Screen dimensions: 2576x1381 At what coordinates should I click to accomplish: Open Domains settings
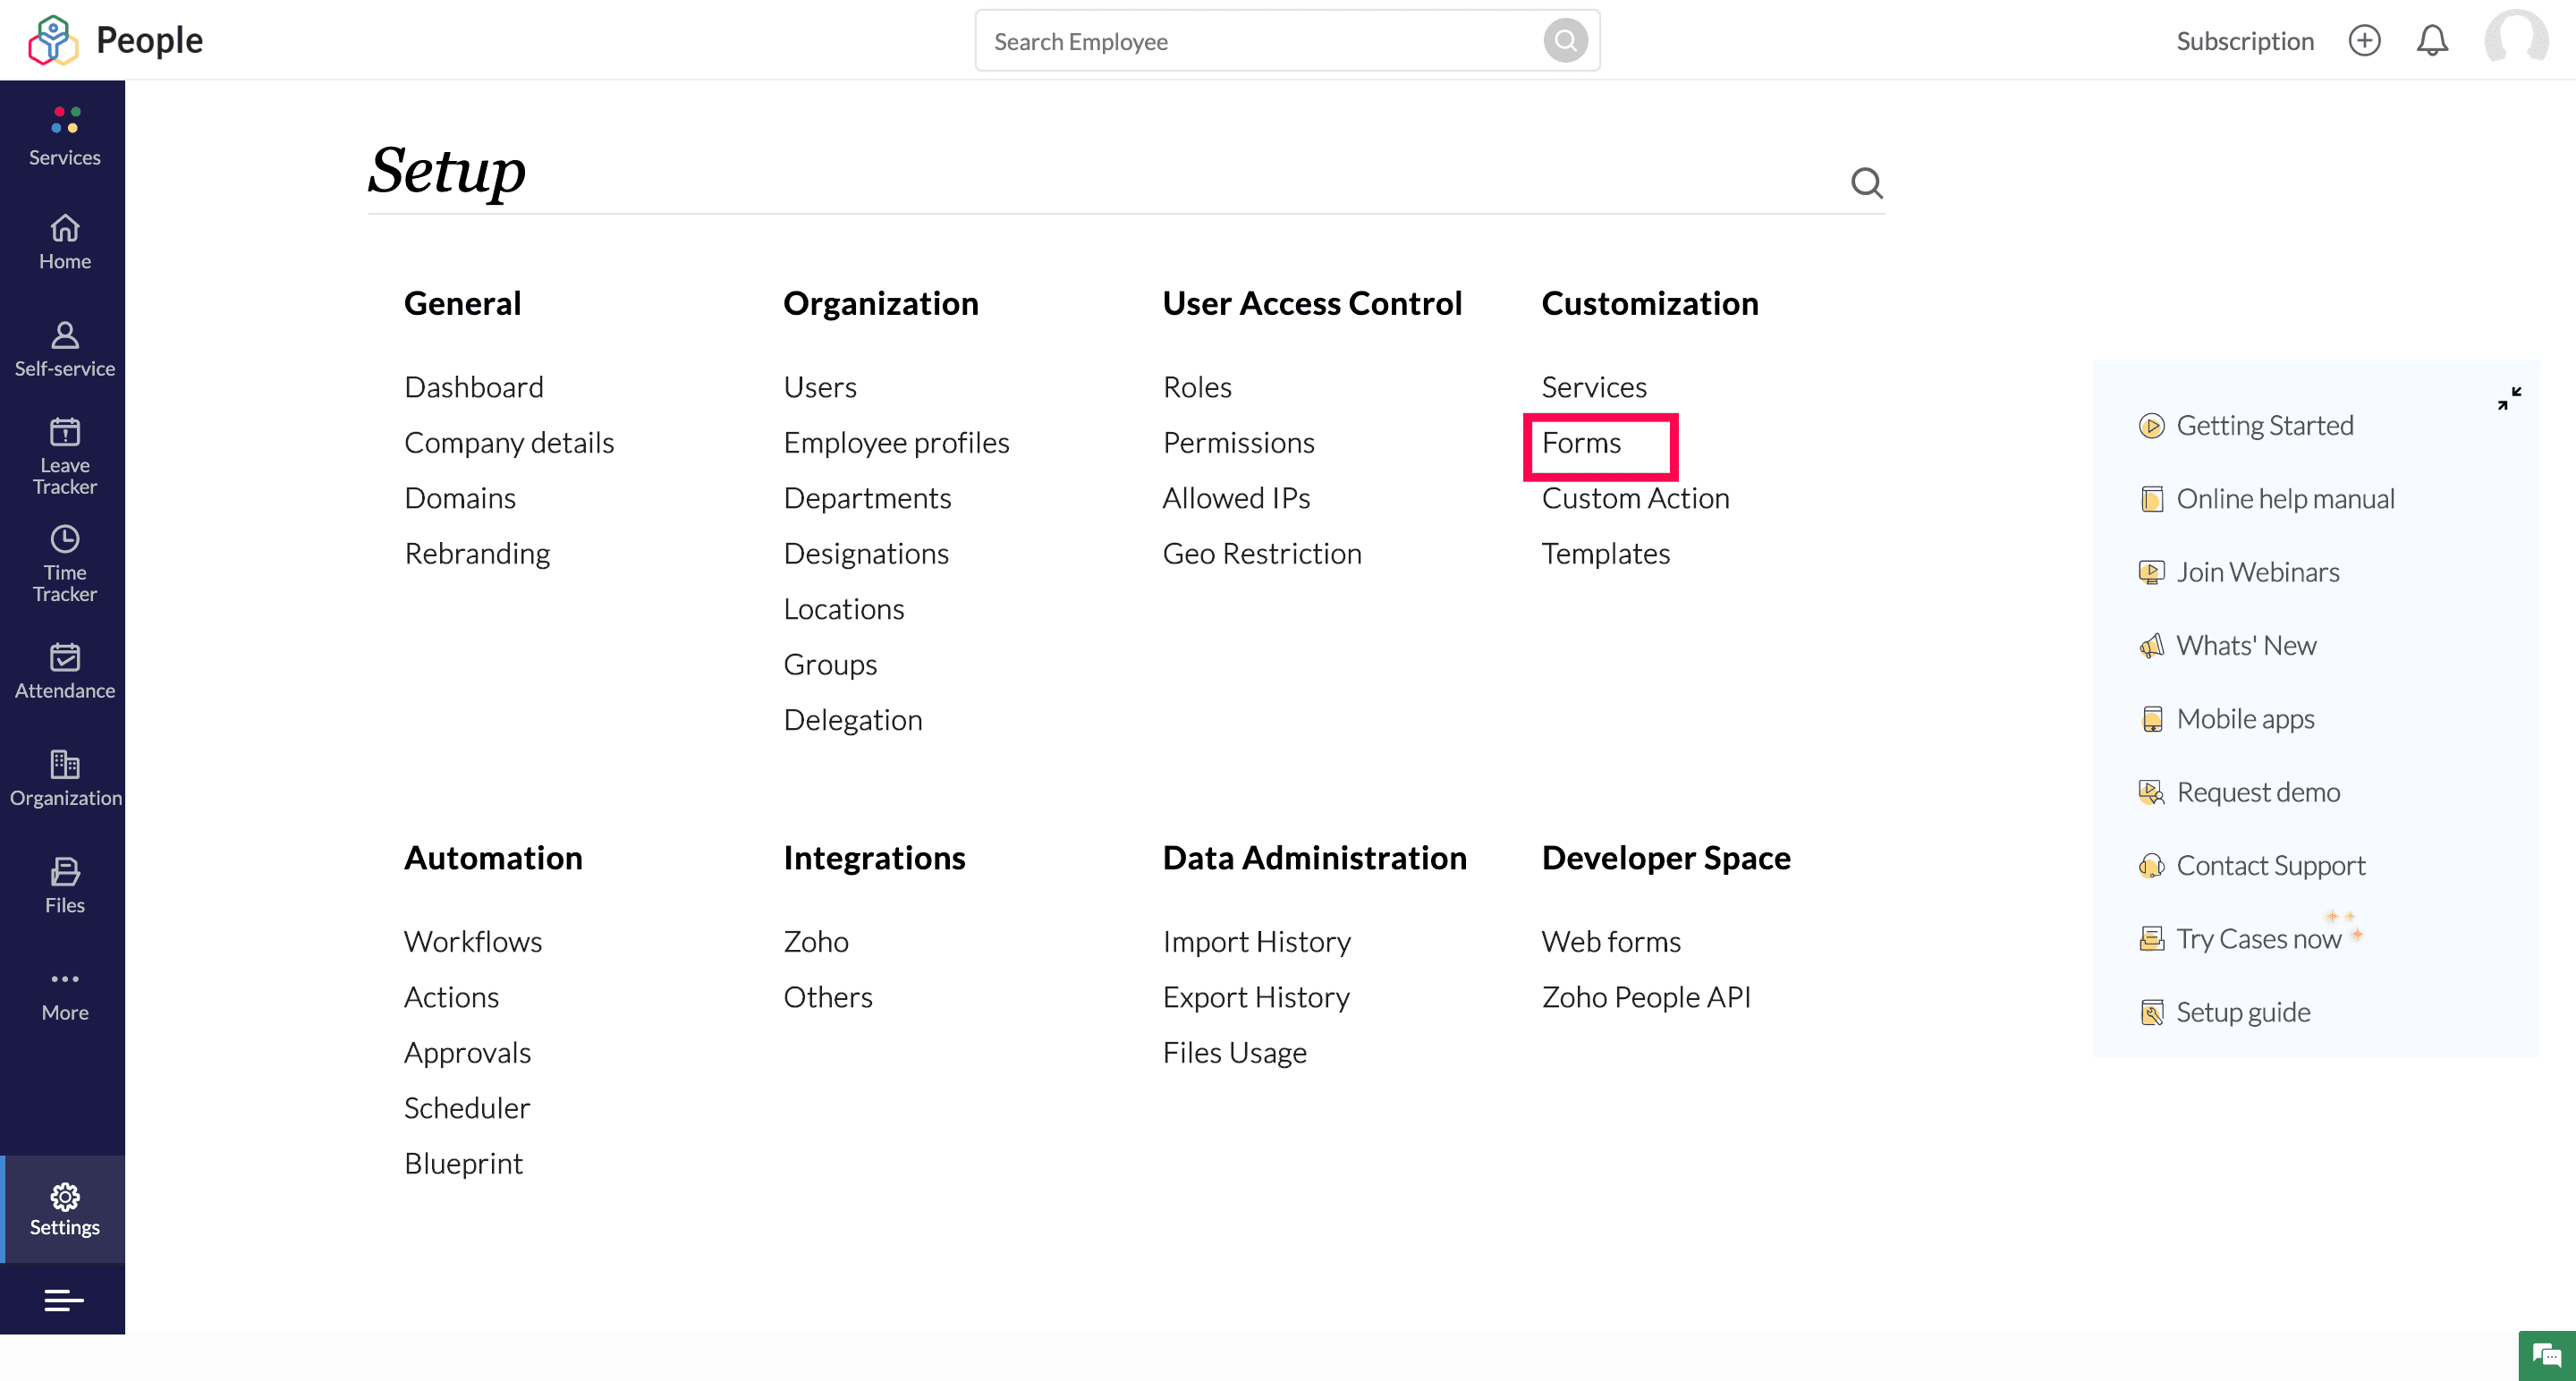coord(460,498)
